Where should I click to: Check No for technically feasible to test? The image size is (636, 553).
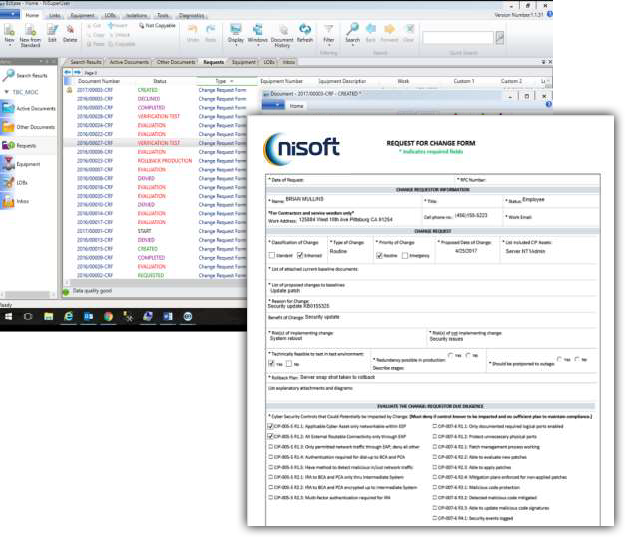(289, 364)
